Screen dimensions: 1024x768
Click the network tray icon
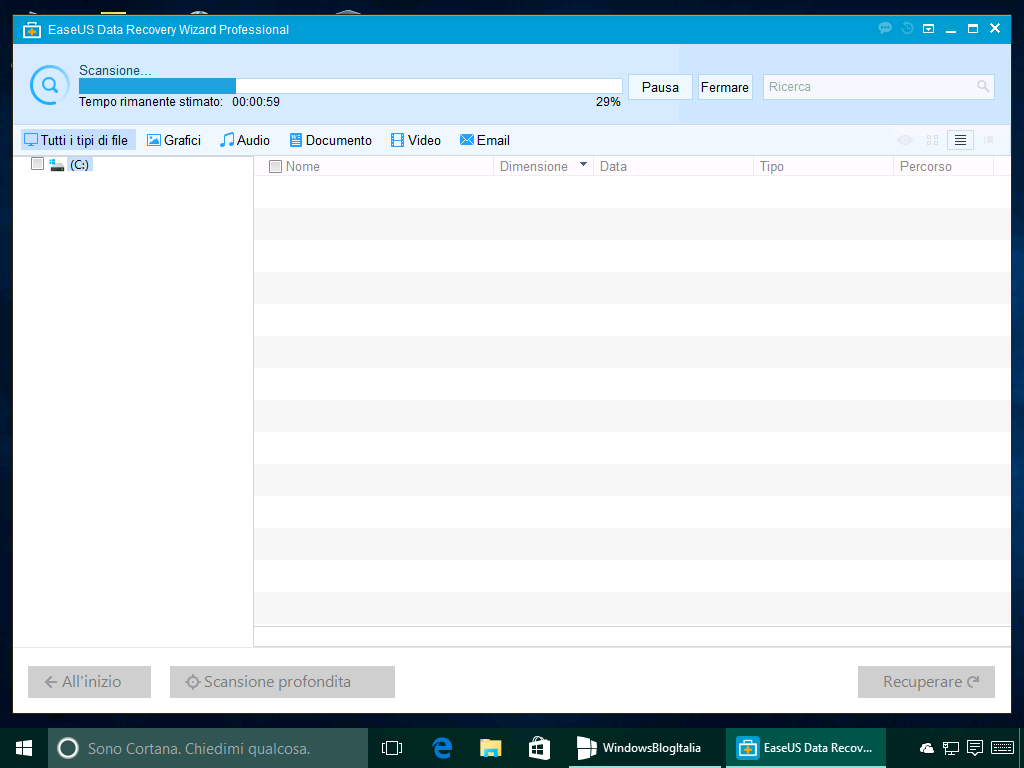pyautogui.click(x=951, y=748)
